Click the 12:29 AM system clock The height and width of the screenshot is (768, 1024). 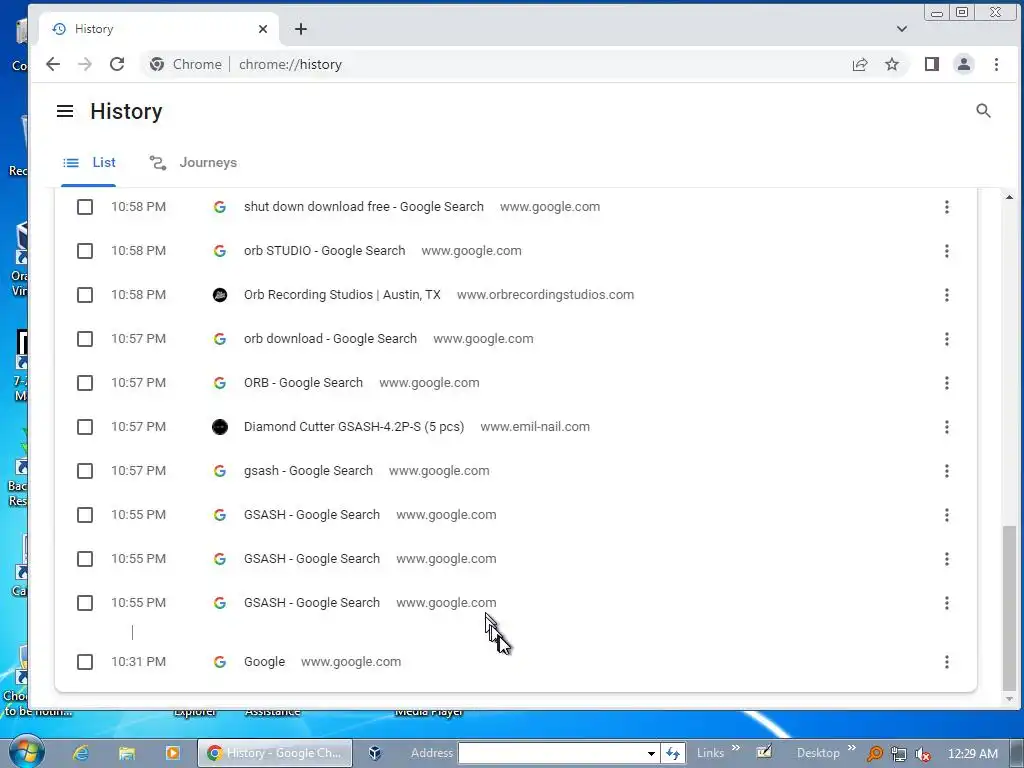[972, 754]
